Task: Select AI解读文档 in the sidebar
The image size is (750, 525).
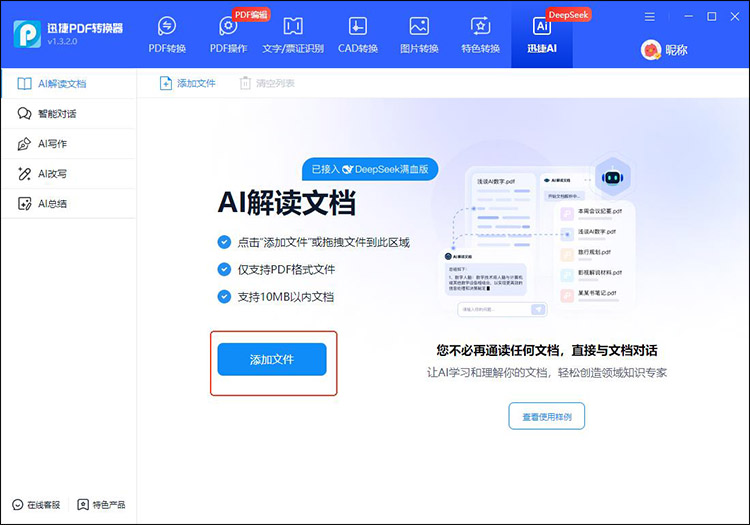Action: [62, 83]
